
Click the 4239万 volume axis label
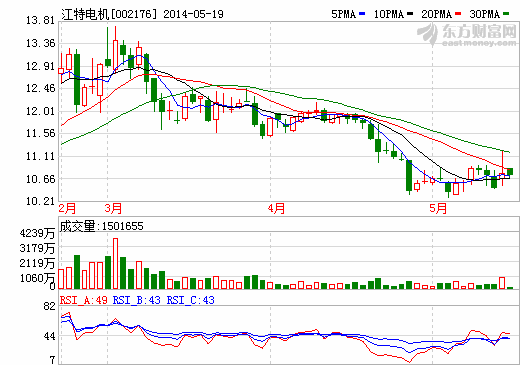37,233
